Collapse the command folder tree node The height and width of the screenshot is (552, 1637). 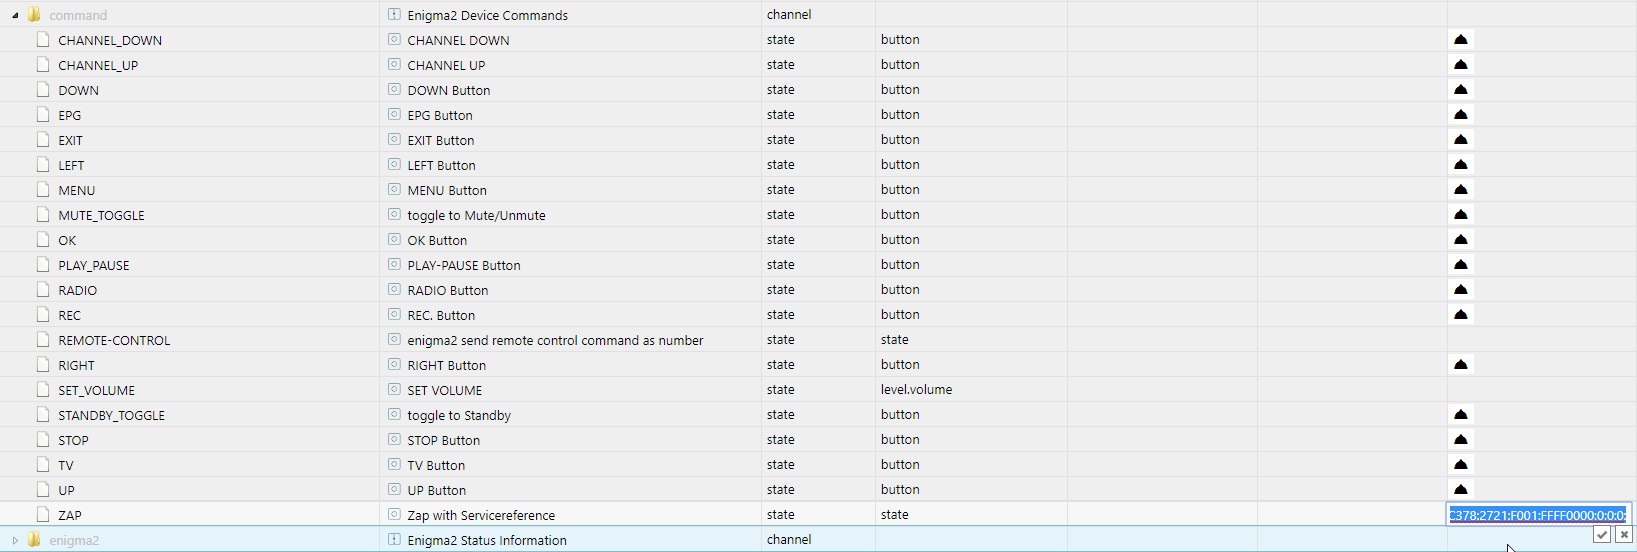click(x=15, y=15)
